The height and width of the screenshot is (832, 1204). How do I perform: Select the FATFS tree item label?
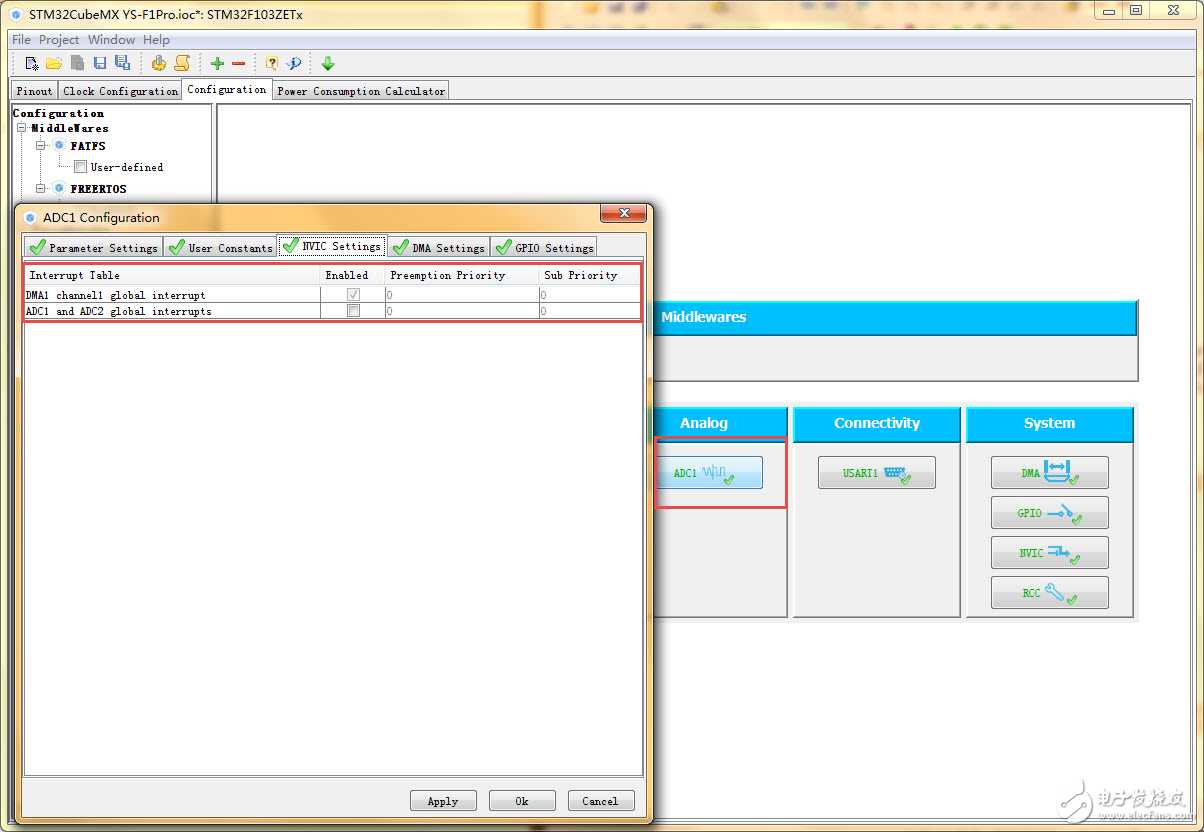coord(88,146)
